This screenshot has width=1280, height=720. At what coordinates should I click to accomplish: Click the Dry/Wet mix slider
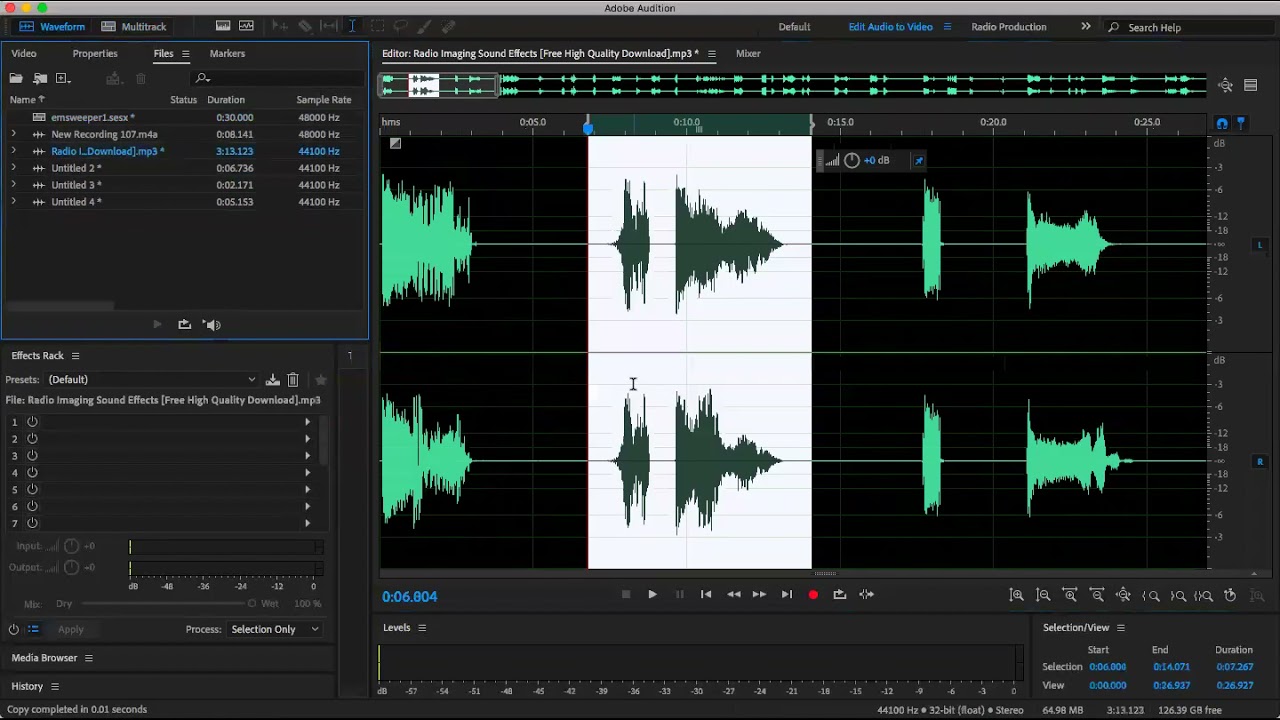(166, 604)
